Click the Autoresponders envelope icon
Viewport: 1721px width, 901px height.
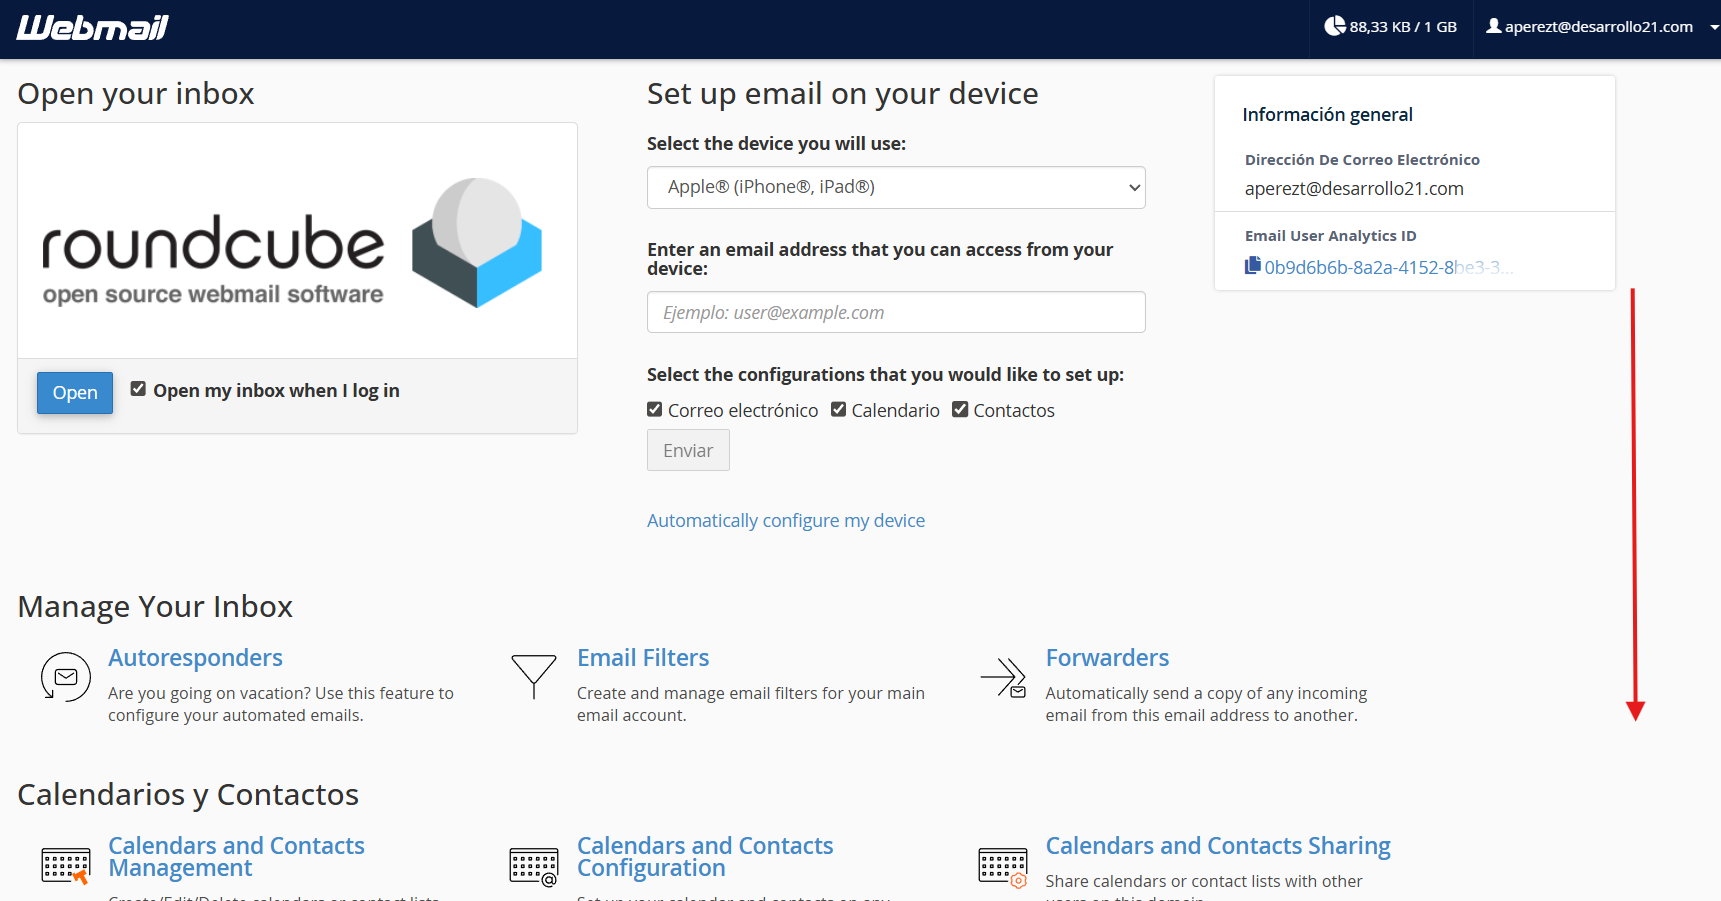click(x=66, y=677)
